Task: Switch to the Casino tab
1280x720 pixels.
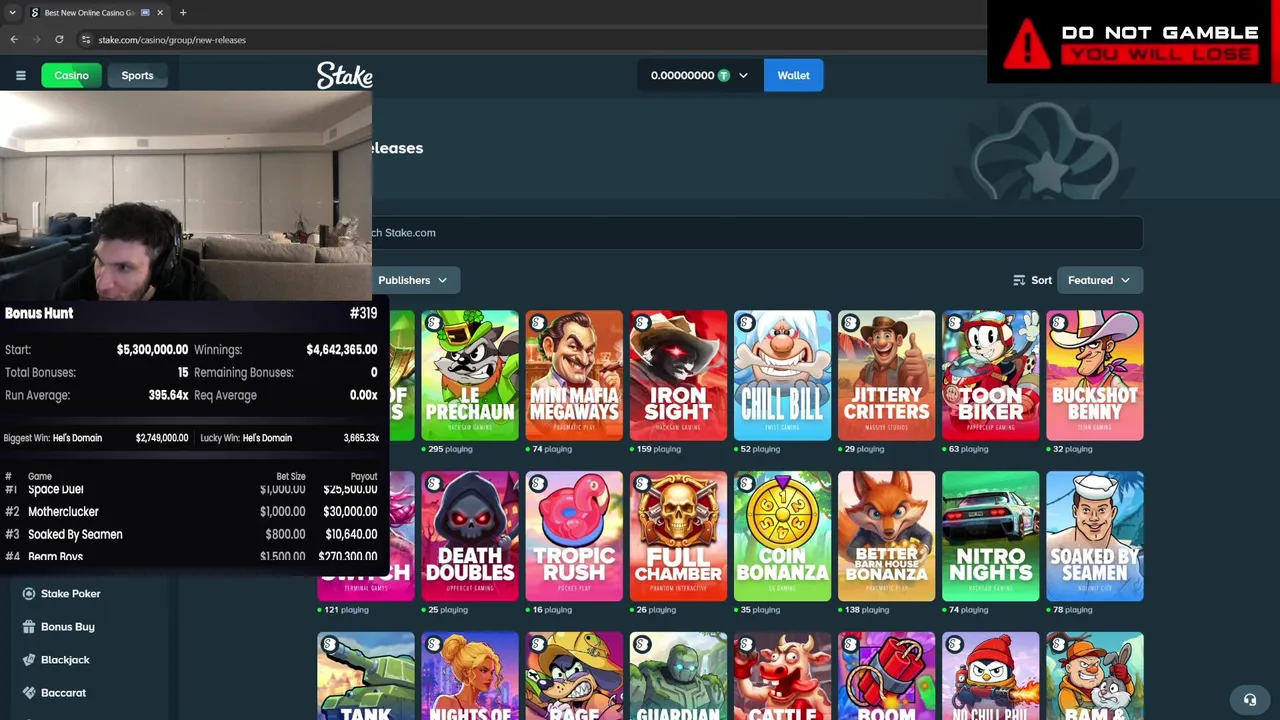Action: tap(71, 76)
